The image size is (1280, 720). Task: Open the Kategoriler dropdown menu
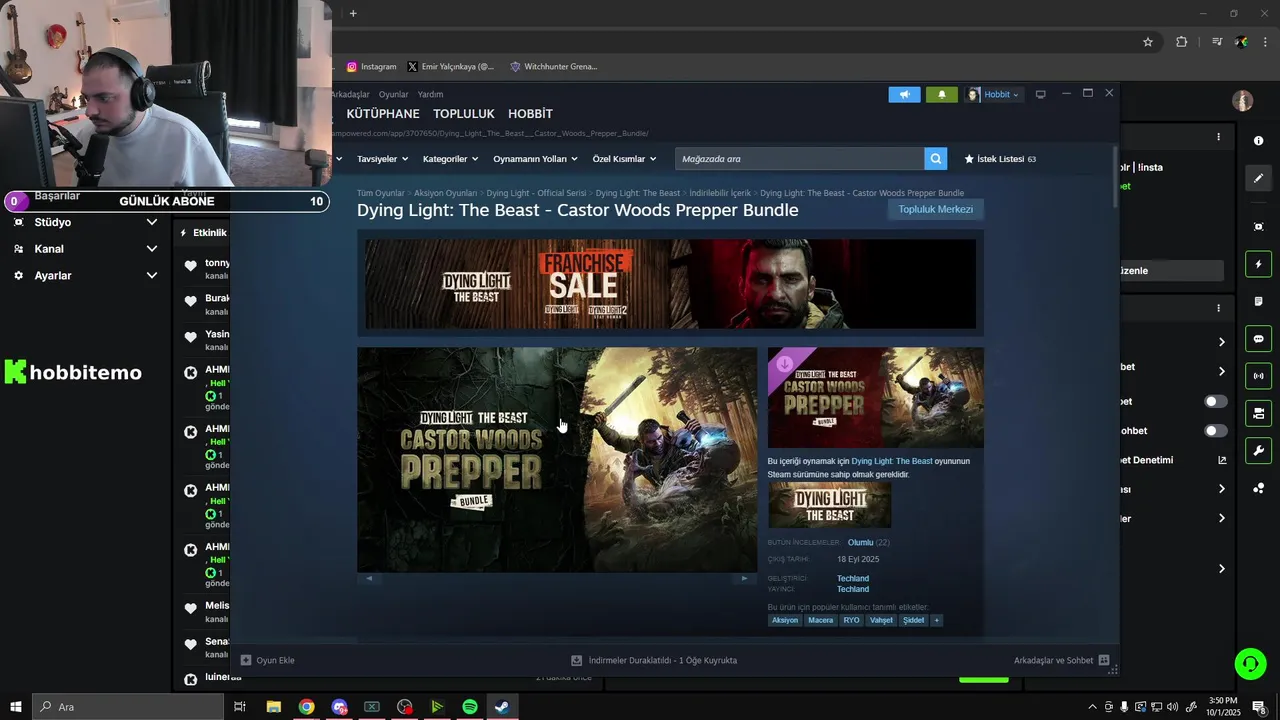tap(450, 159)
